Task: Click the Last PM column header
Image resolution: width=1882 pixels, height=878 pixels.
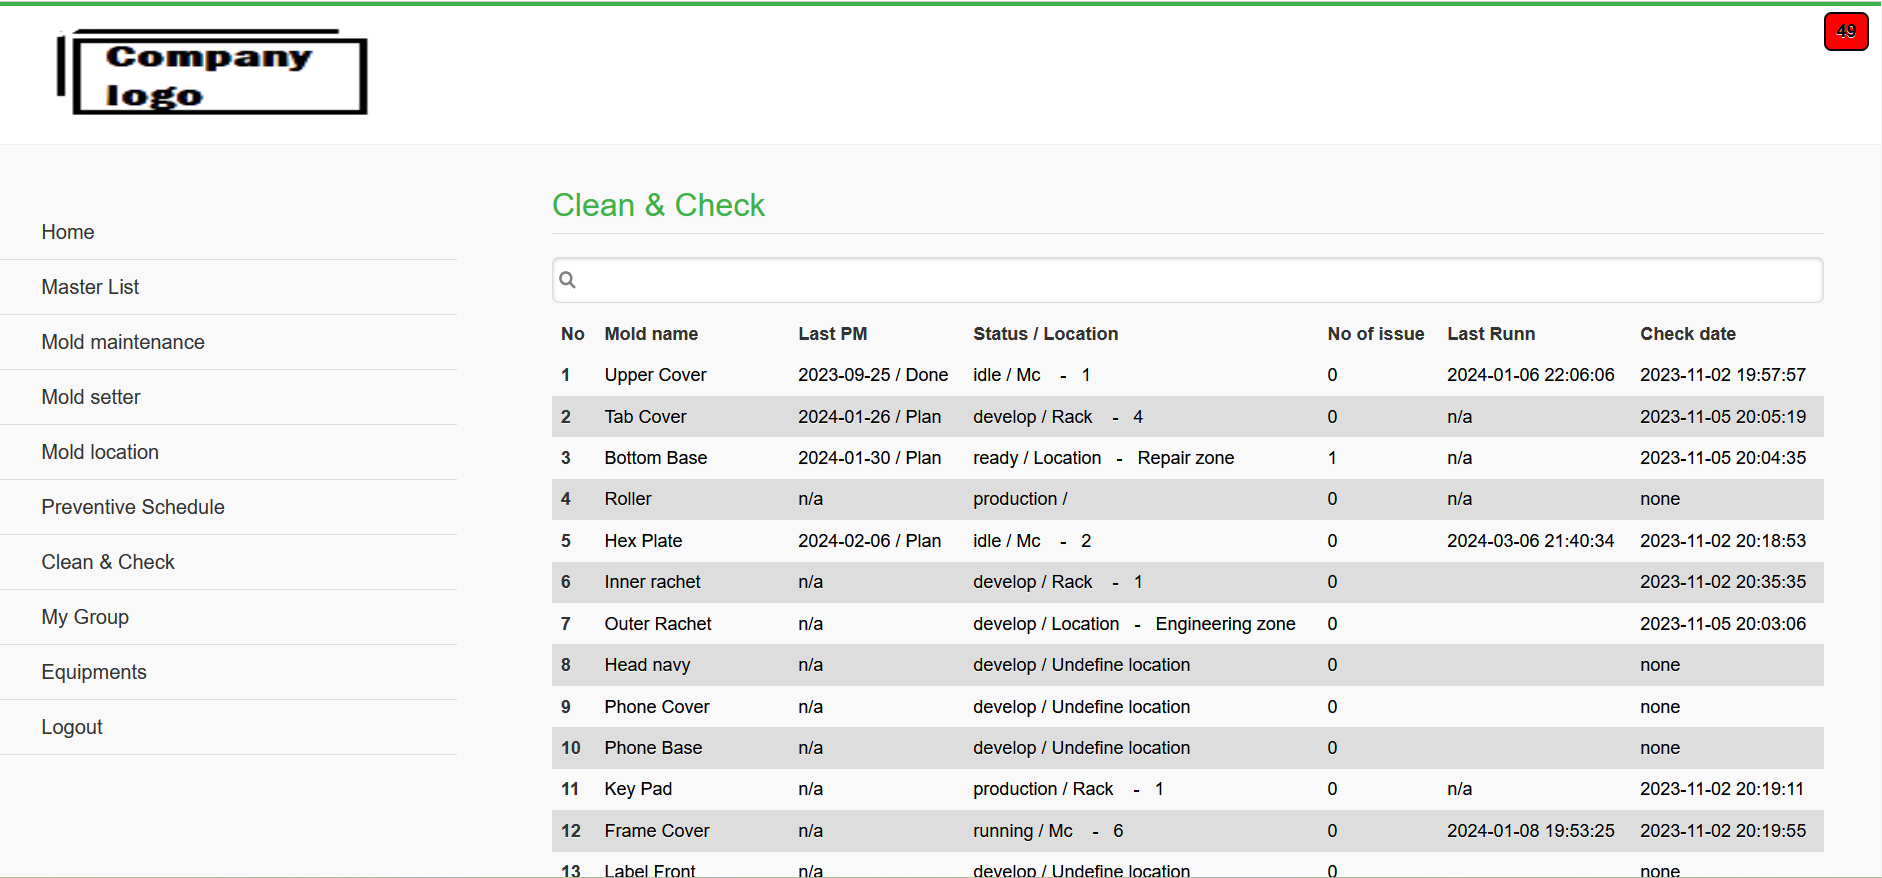Action: (832, 334)
